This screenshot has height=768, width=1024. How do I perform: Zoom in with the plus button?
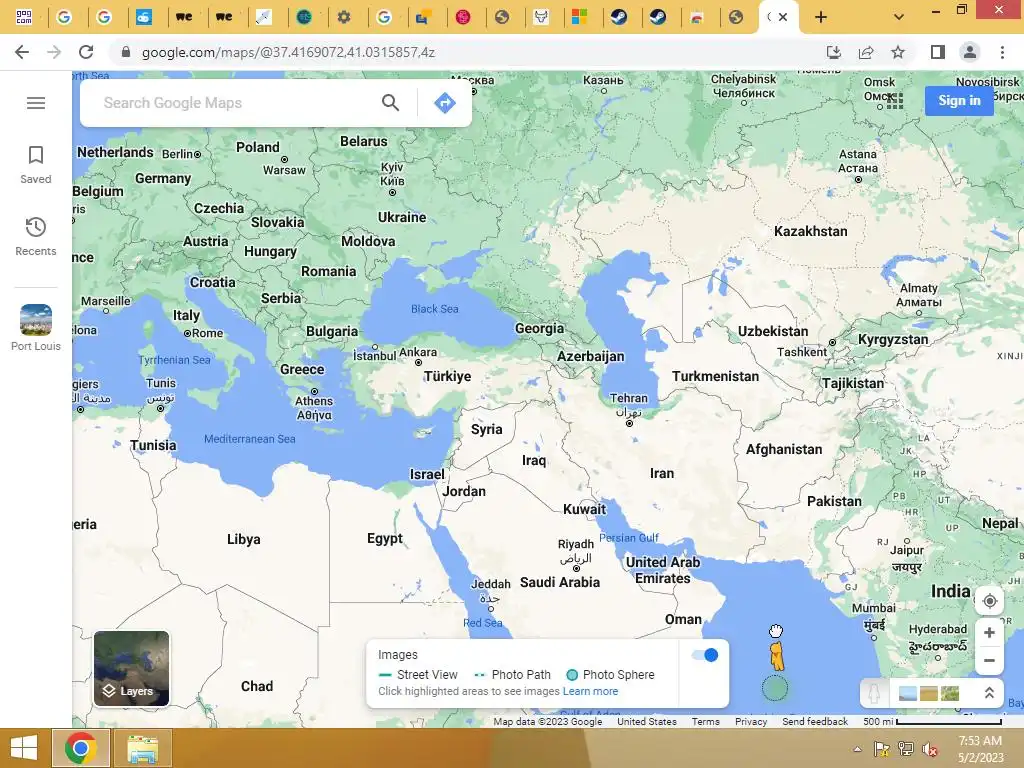[989, 633]
